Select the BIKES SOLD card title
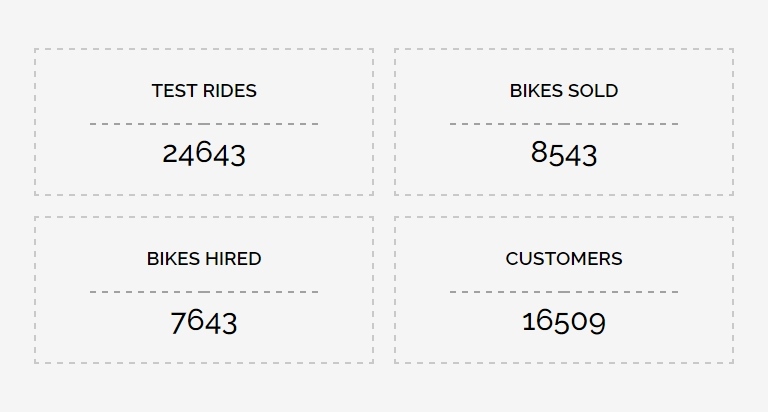Screen dimensions: 768x412 (x=564, y=91)
